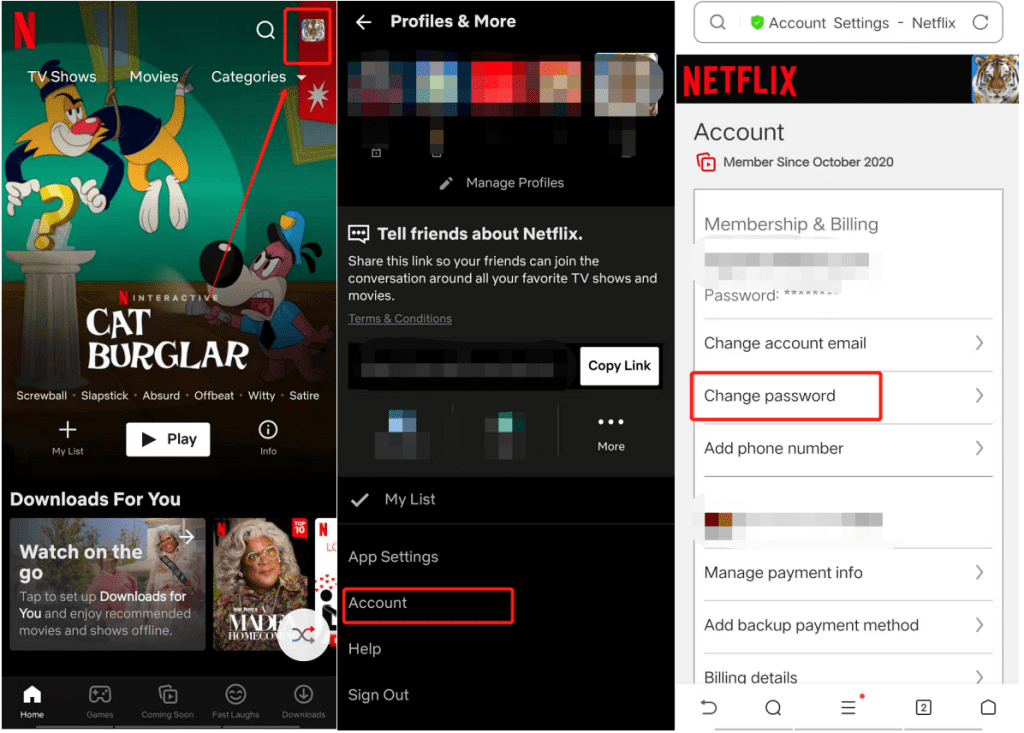1024x733 pixels.
Task: Tap the Netflix N logo on home screen
Action: coord(25,30)
